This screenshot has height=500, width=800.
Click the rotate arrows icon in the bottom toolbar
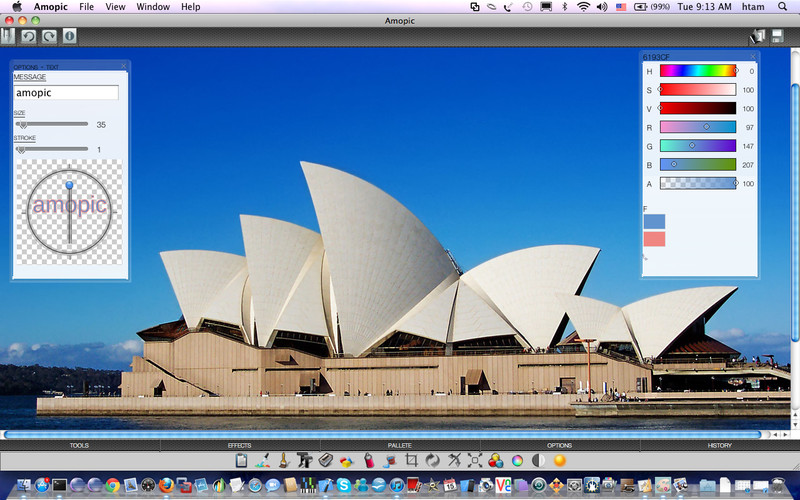coord(432,460)
